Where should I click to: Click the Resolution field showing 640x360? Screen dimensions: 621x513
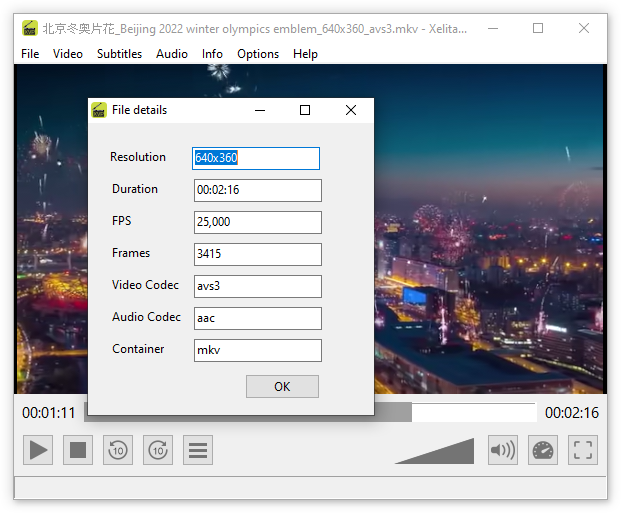coord(256,158)
